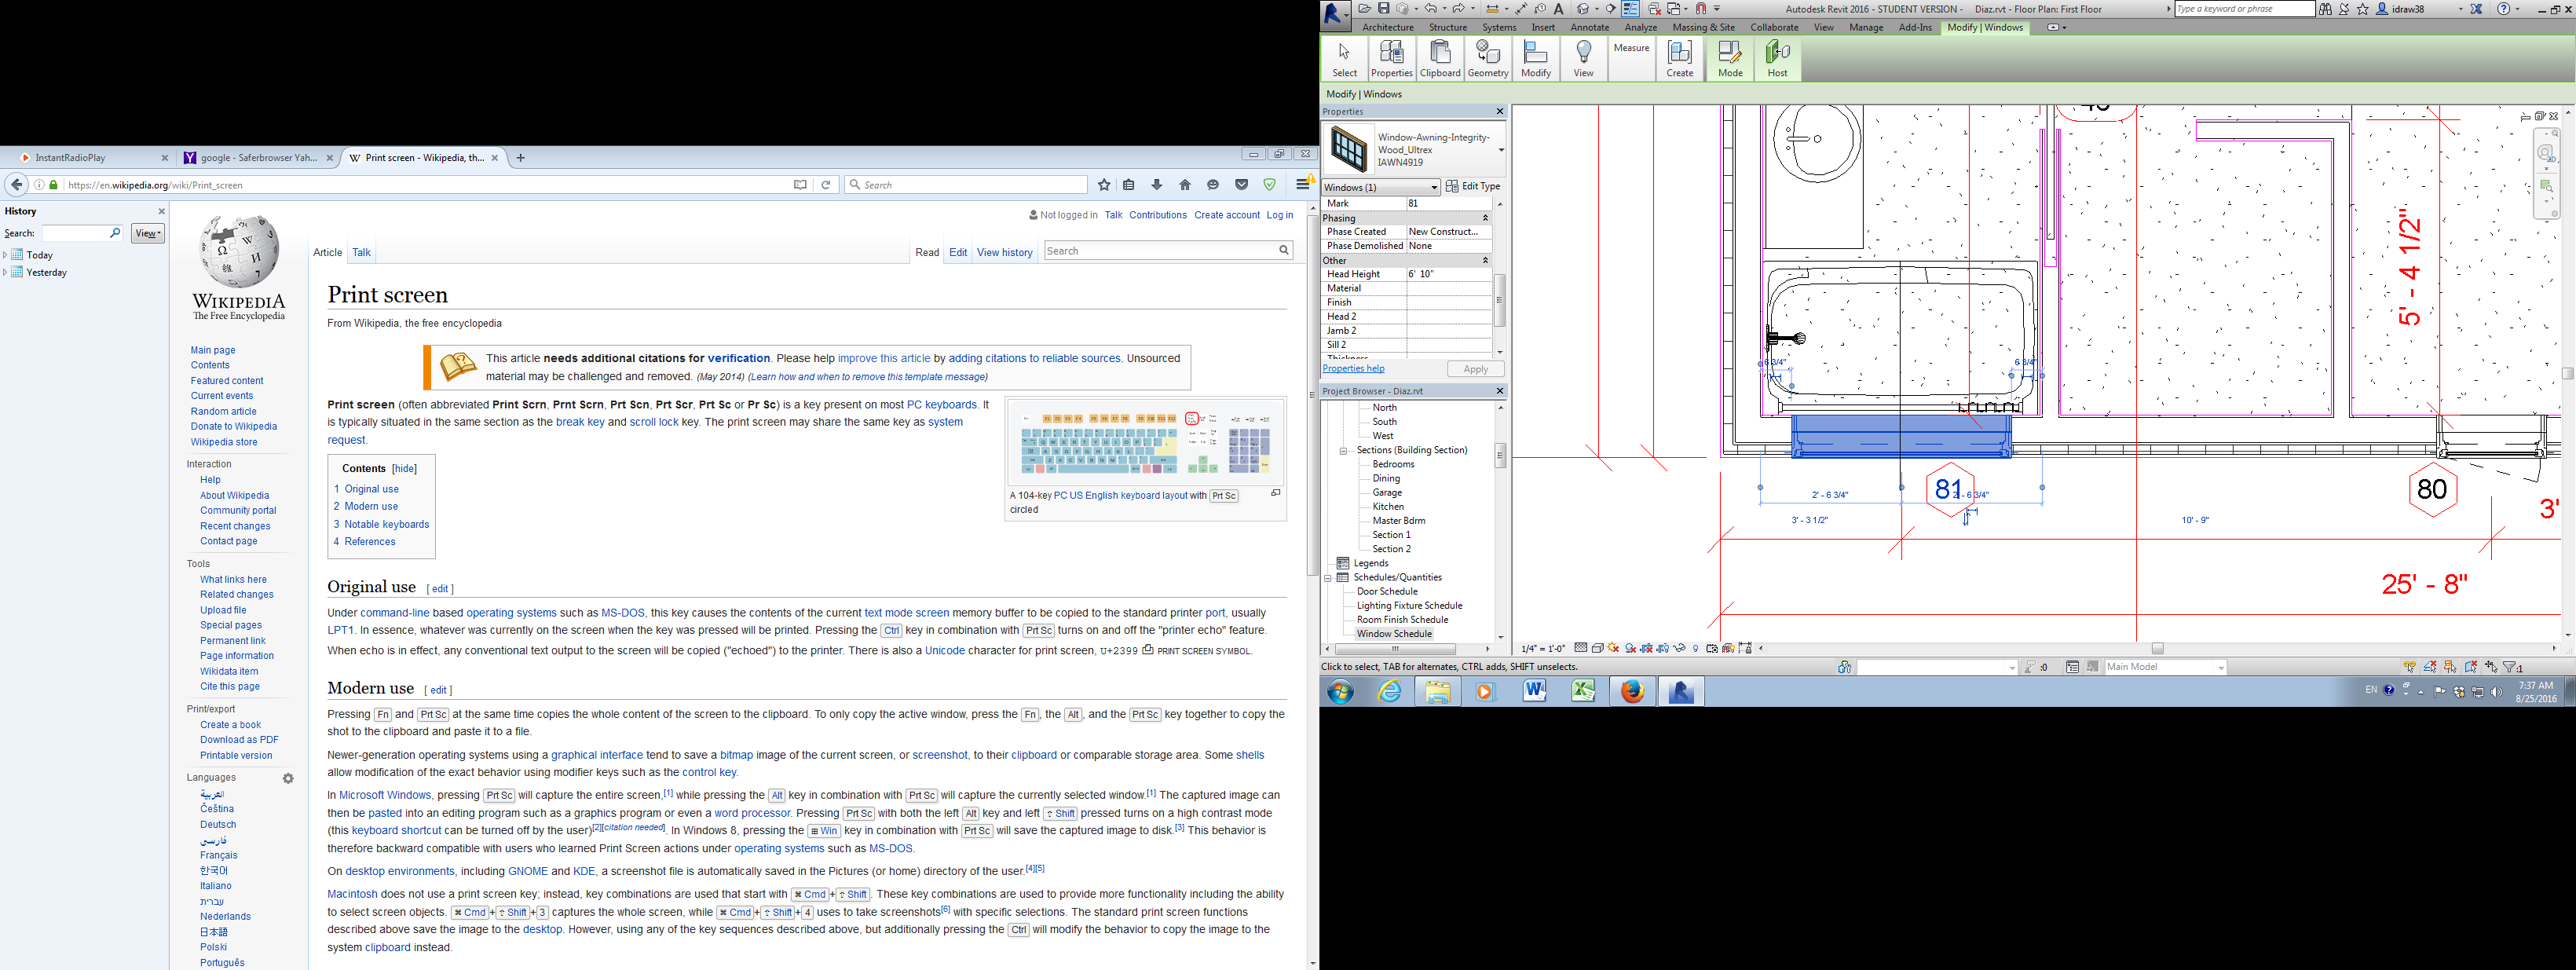Bookmark page with star icon

[1104, 185]
